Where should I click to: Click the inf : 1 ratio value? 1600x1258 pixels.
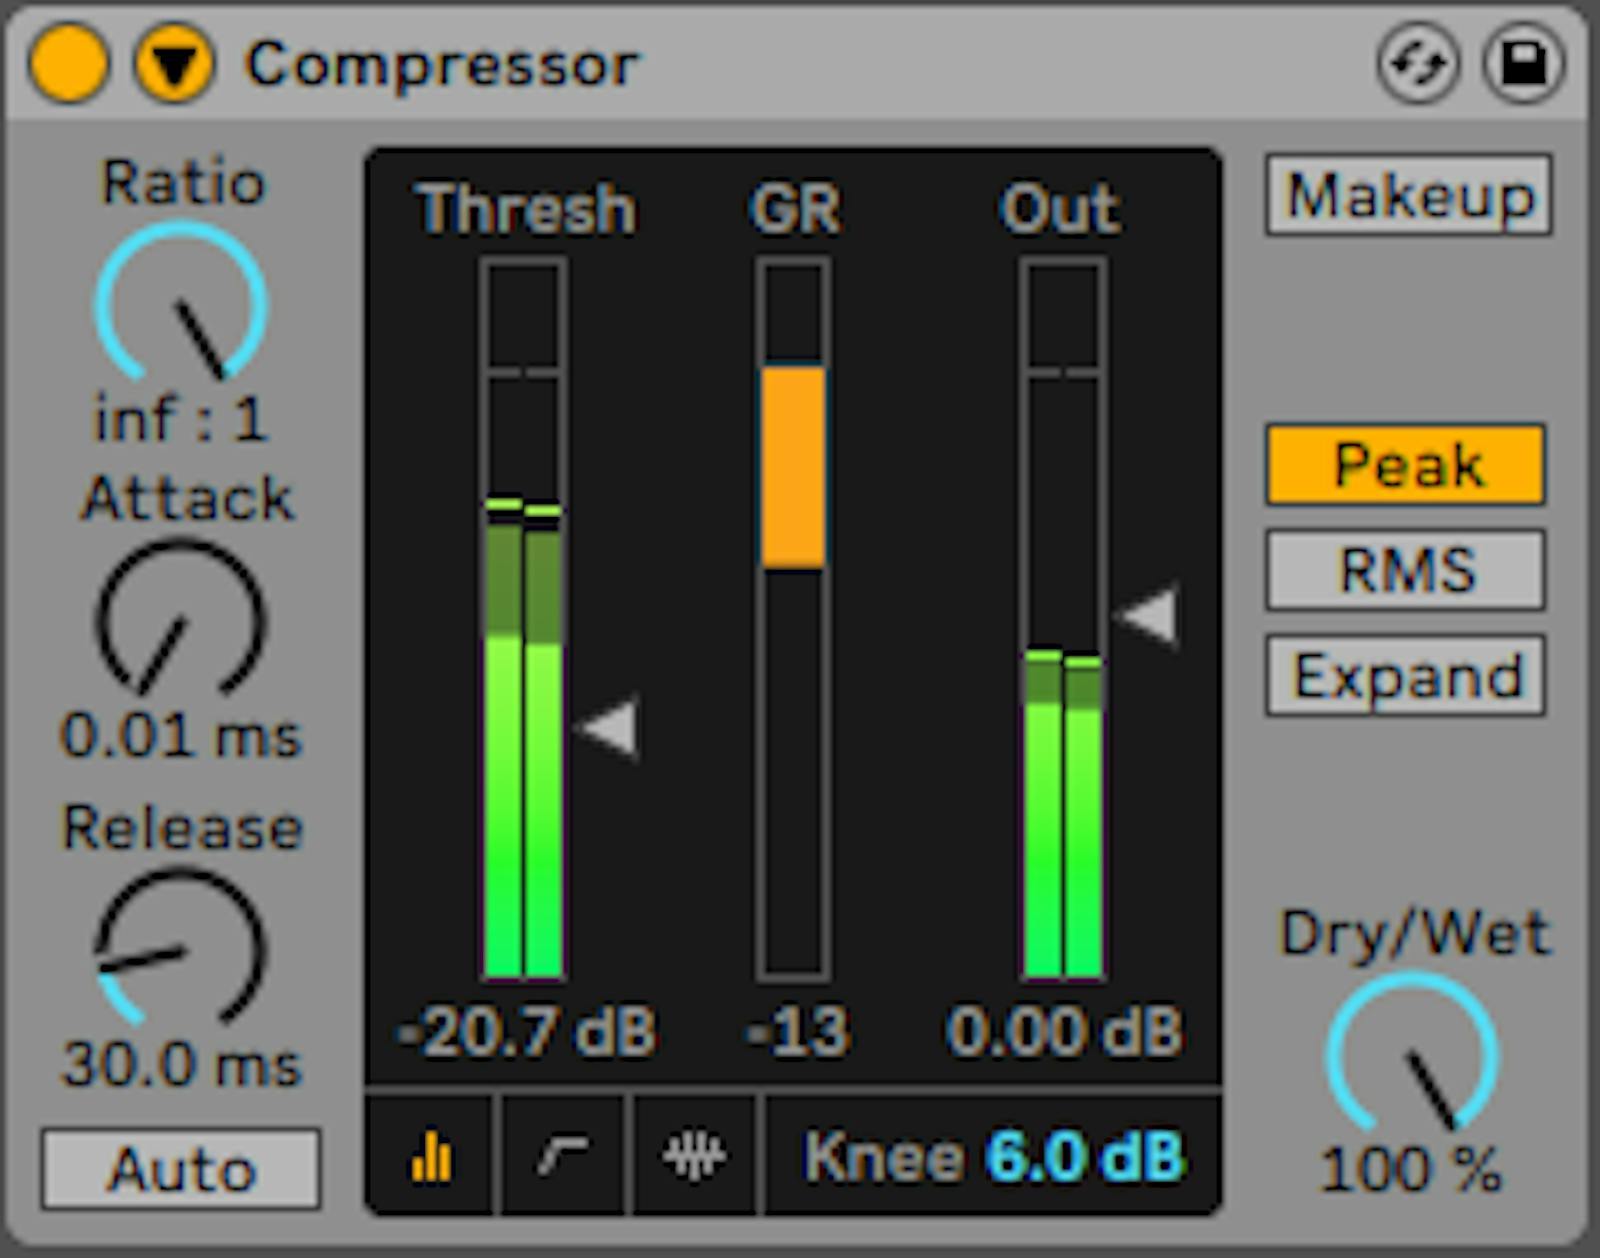(x=181, y=419)
